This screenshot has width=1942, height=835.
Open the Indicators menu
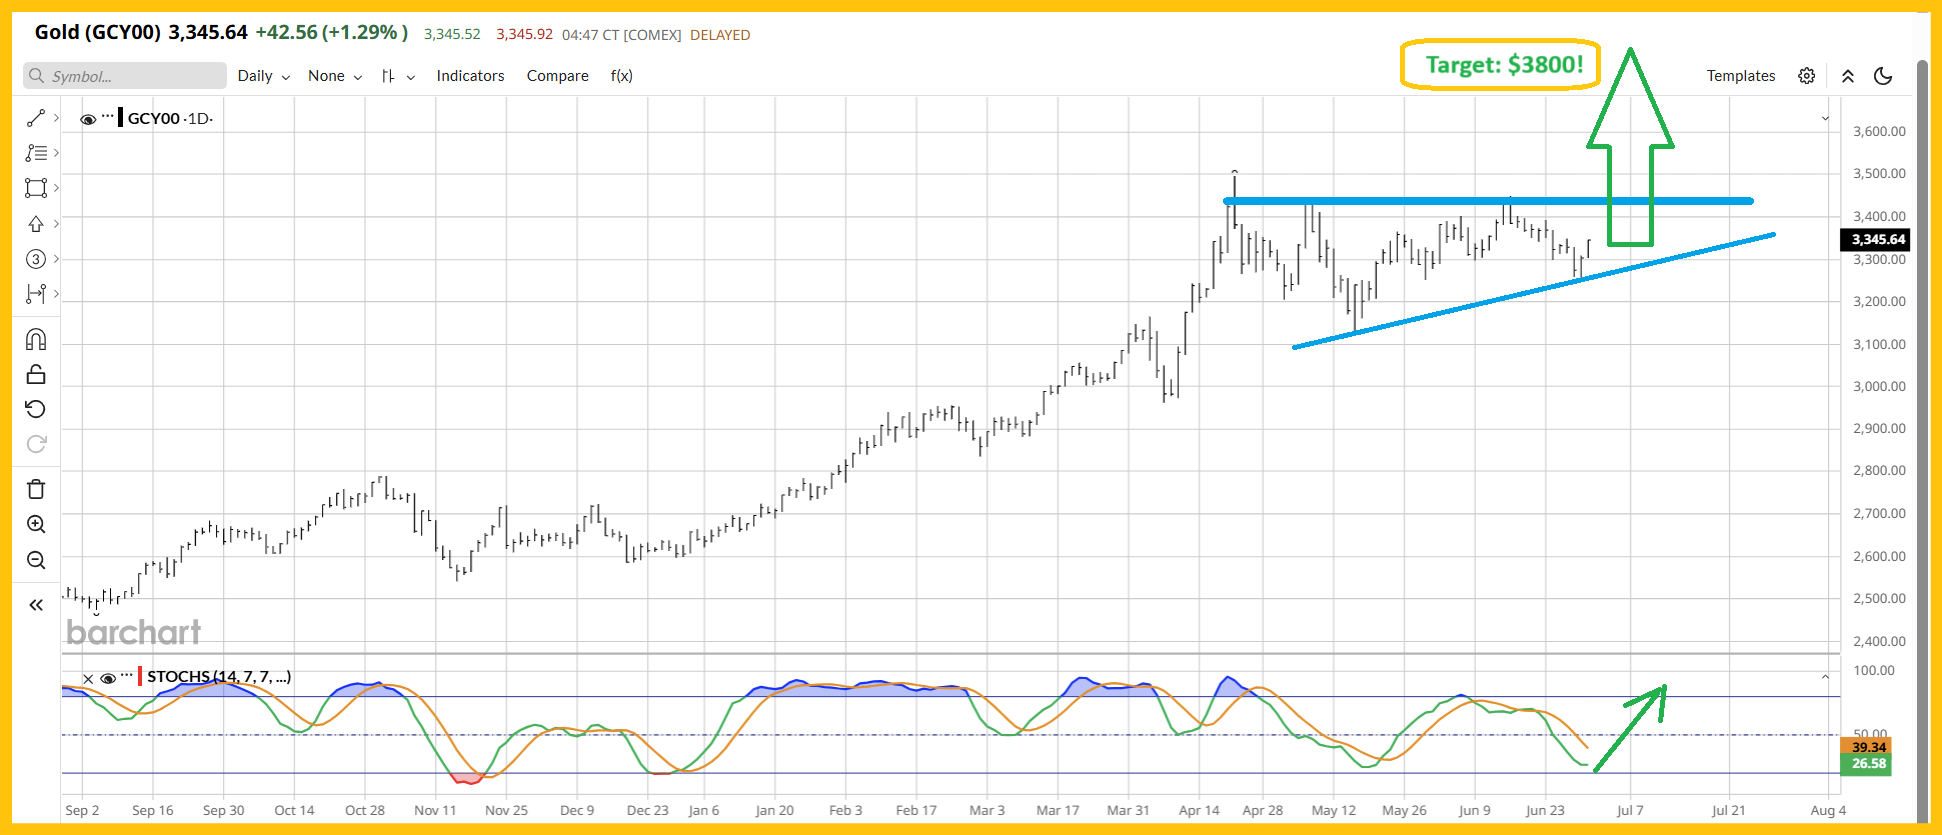[470, 76]
